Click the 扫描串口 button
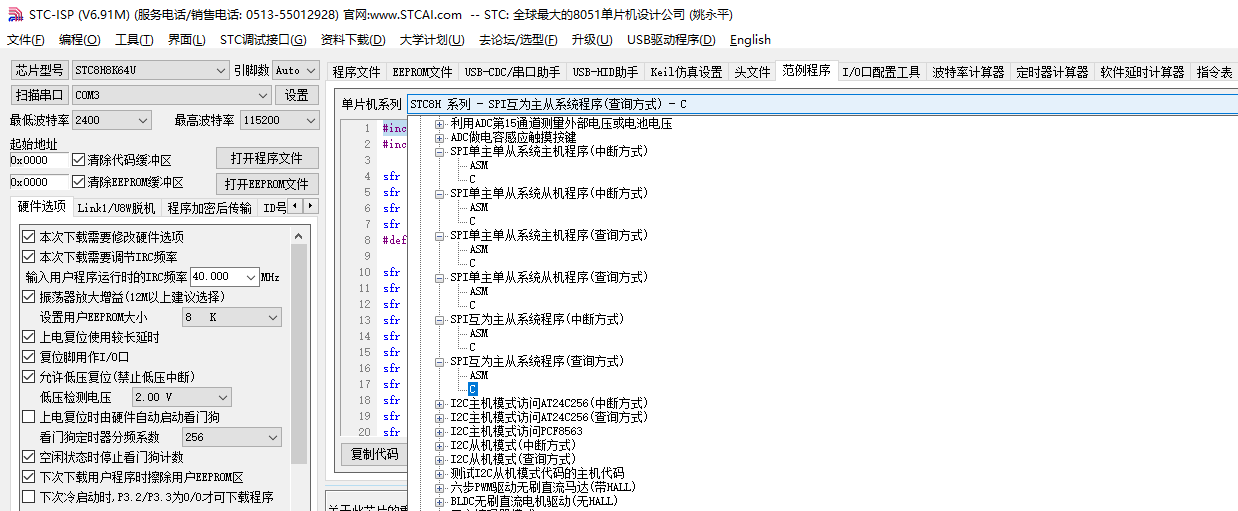 click(x=40, y=95)
